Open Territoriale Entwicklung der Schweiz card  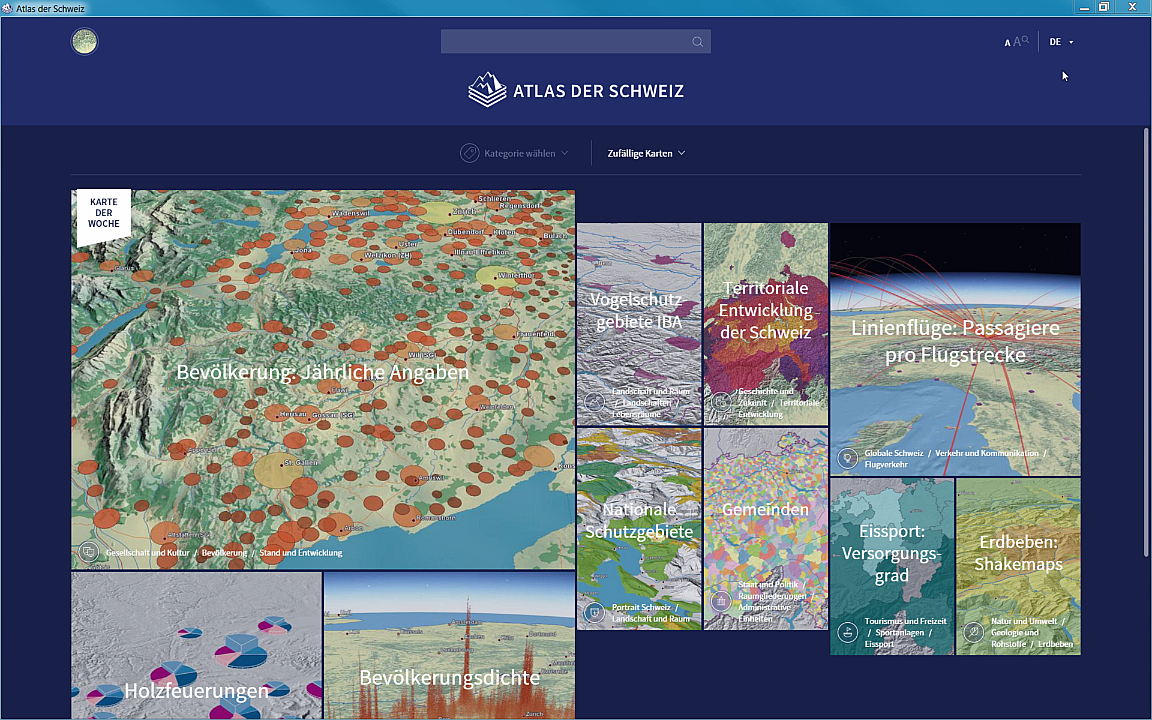tap(766, 324)
